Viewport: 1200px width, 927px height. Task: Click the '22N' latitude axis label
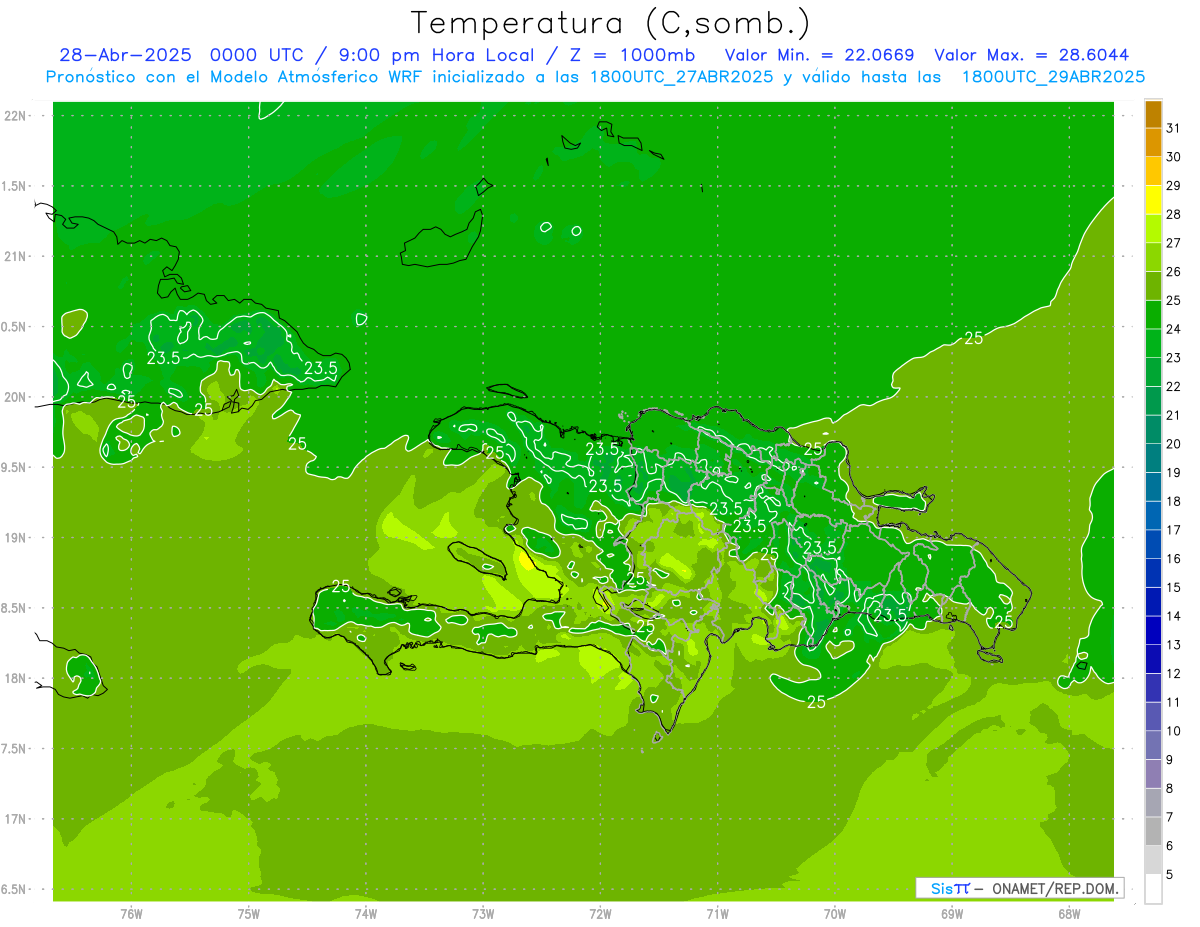click(14, 116)
